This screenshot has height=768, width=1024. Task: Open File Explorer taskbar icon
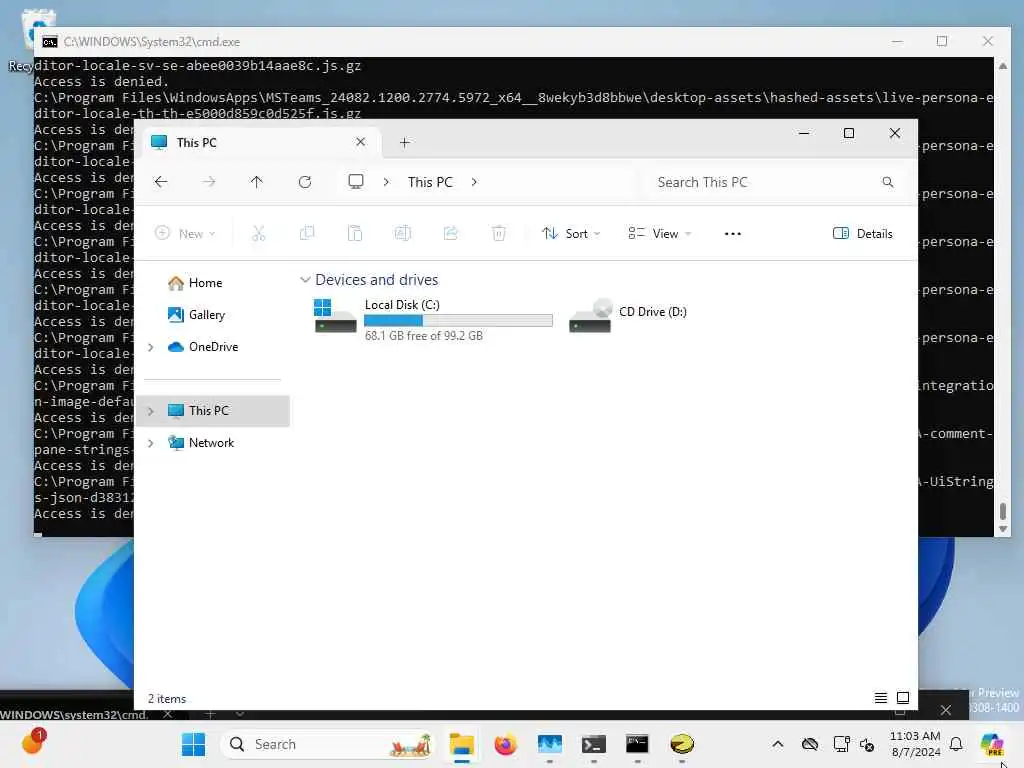tap(462, 744)
